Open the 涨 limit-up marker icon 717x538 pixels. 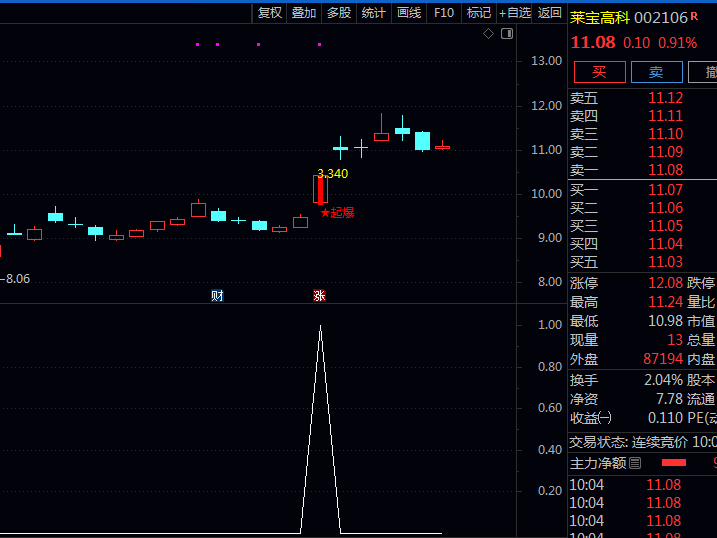(x=319, y=296)
